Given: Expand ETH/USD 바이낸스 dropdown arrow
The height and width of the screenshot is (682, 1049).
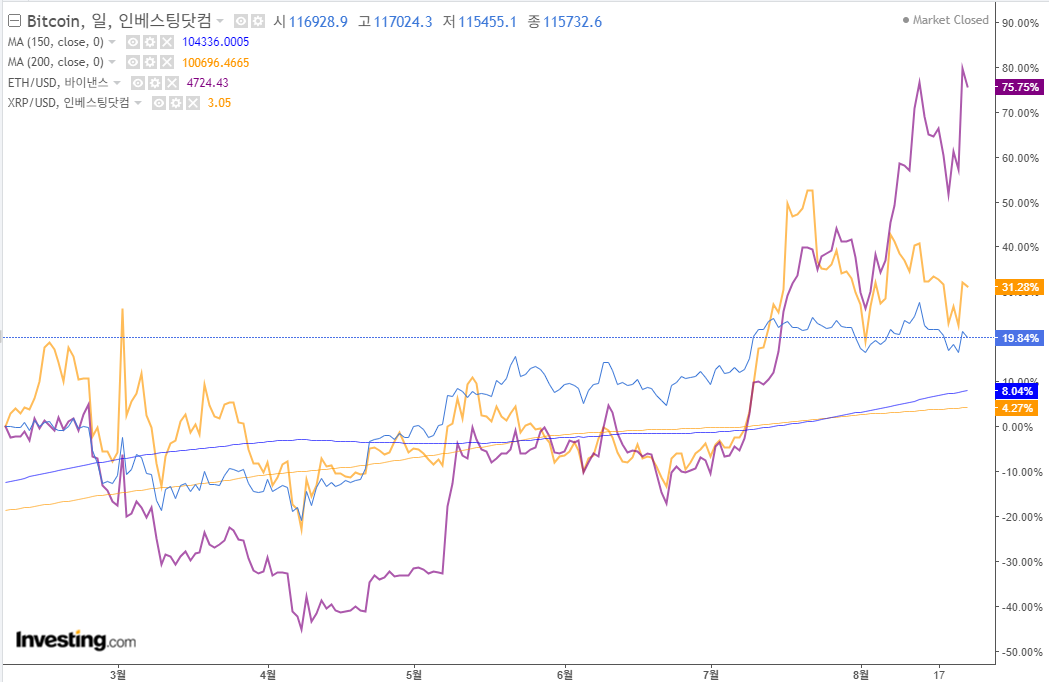Looking at the screenshot, I should 116,83.
